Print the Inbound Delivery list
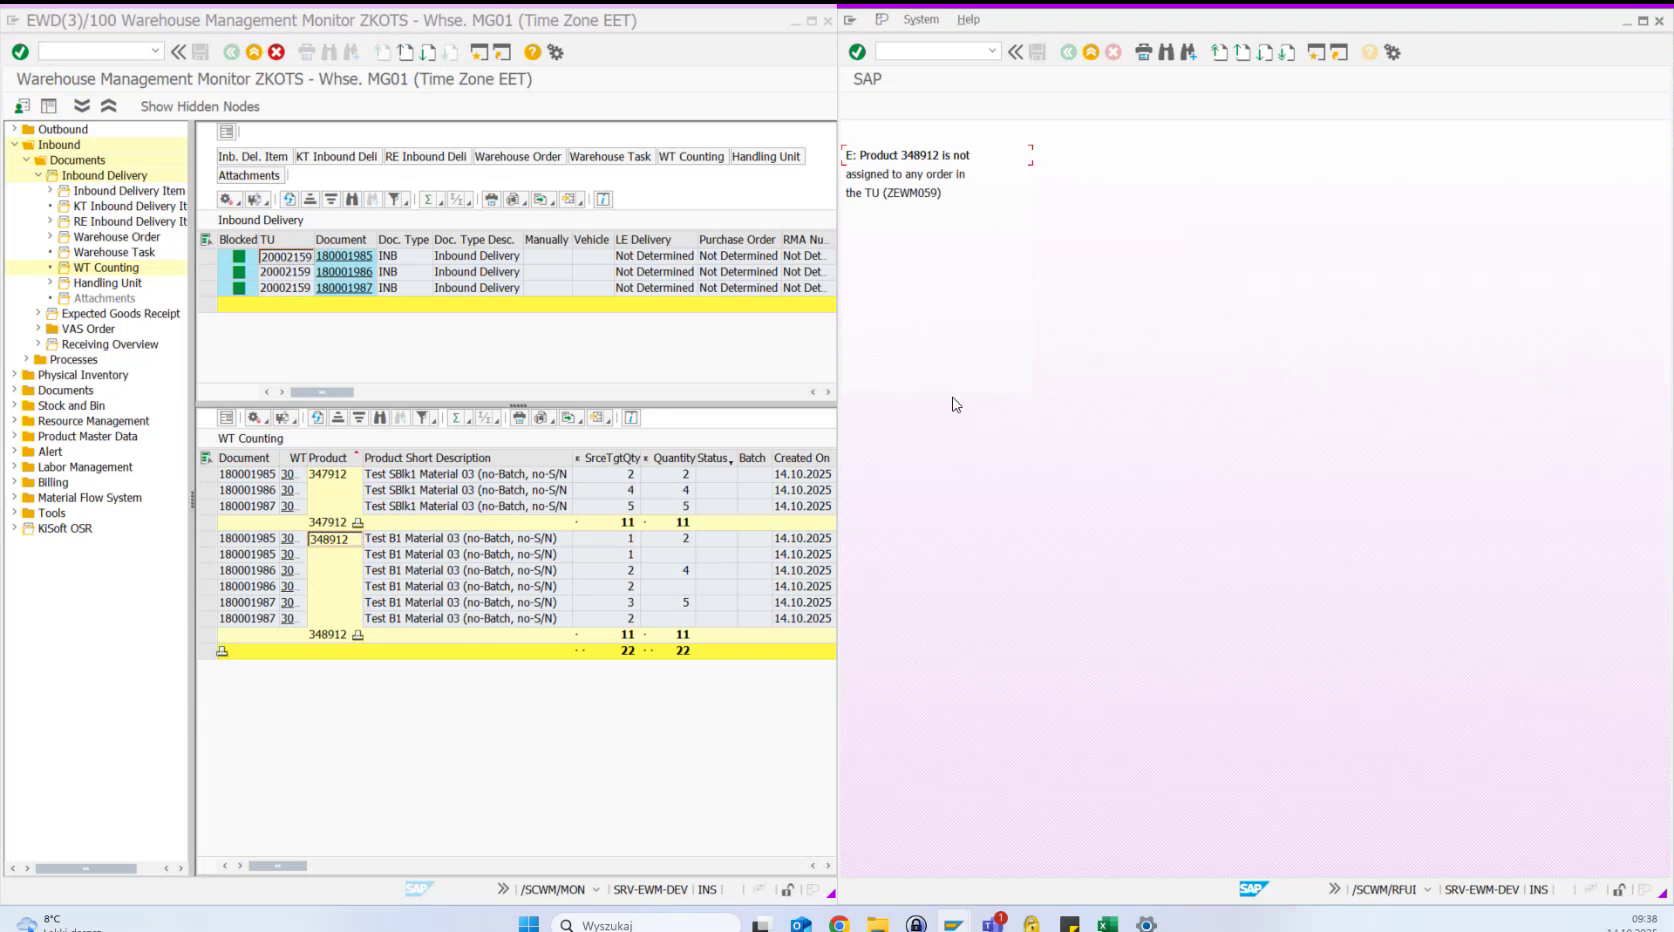Image resolution: width=1674 pixels, height=932 pixels. 491,199
